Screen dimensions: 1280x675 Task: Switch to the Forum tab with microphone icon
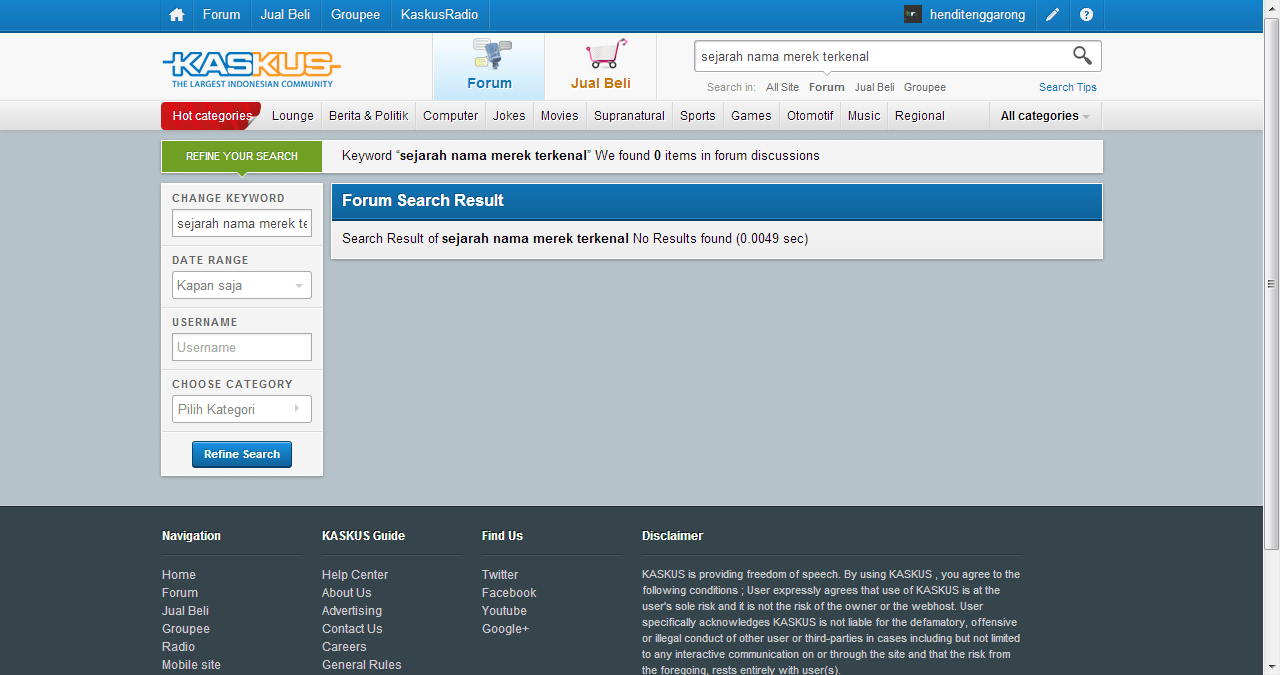489,66
